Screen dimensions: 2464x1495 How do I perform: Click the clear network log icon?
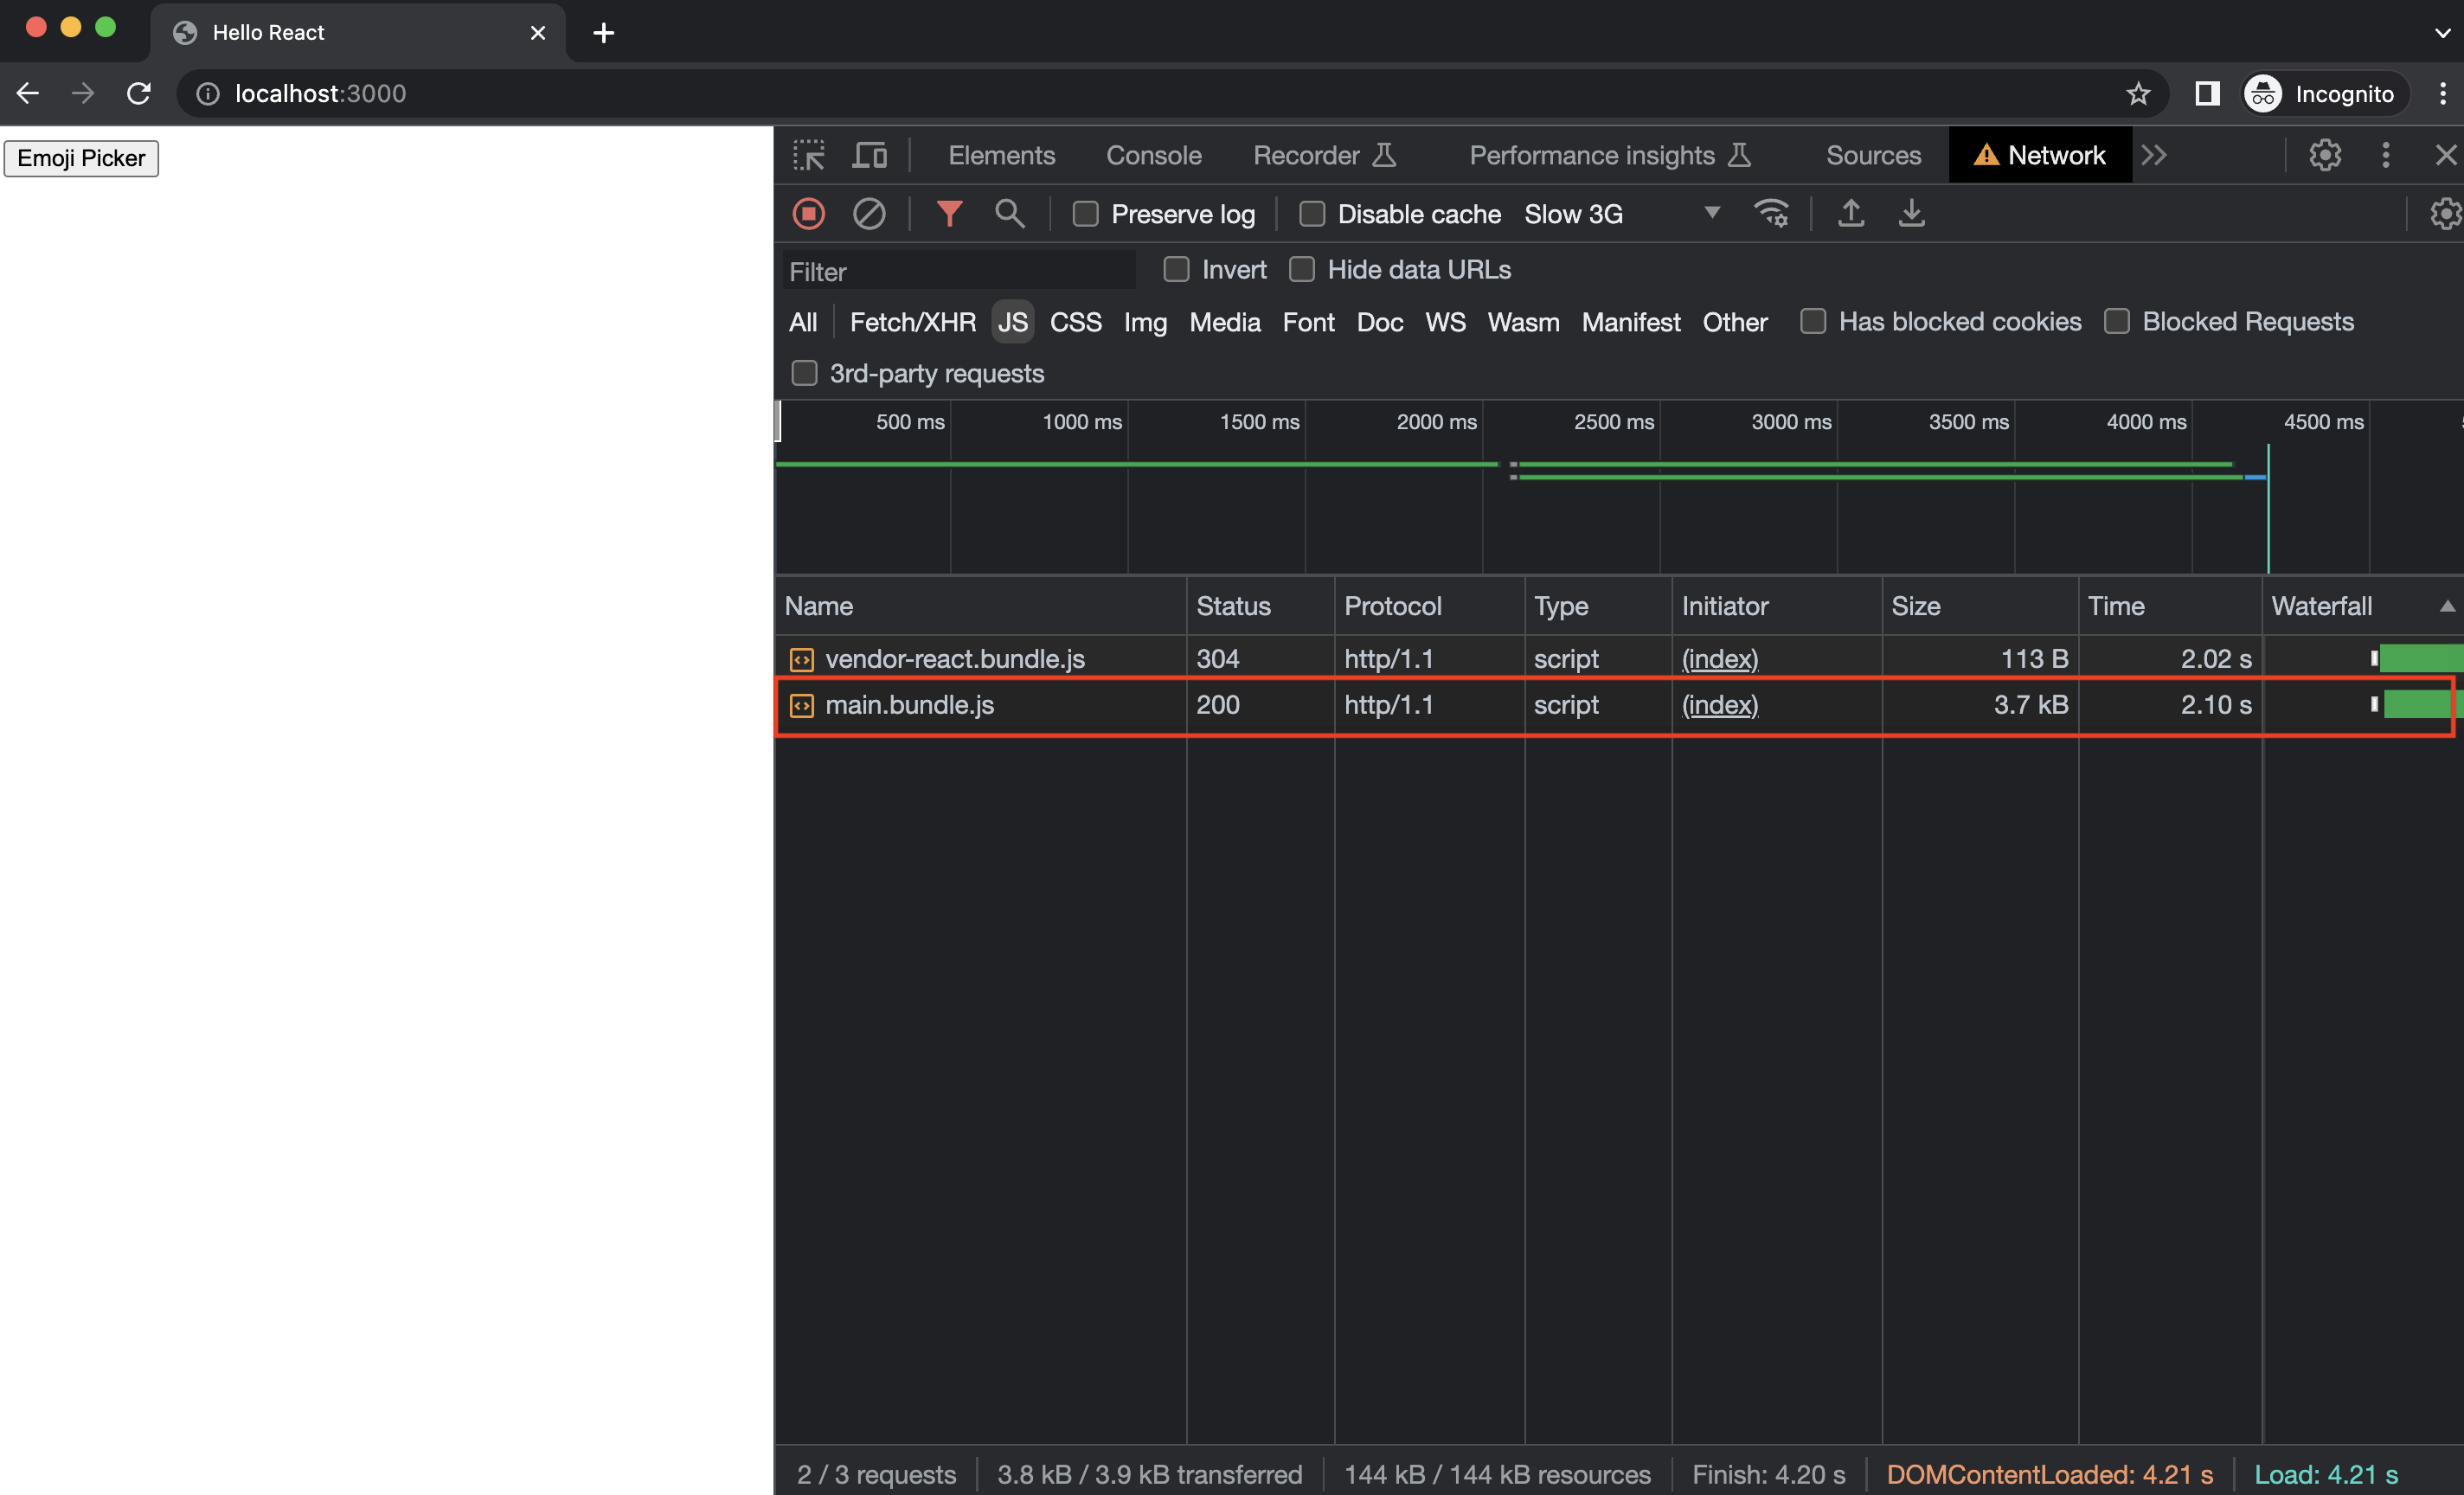(x=868, y=211)
